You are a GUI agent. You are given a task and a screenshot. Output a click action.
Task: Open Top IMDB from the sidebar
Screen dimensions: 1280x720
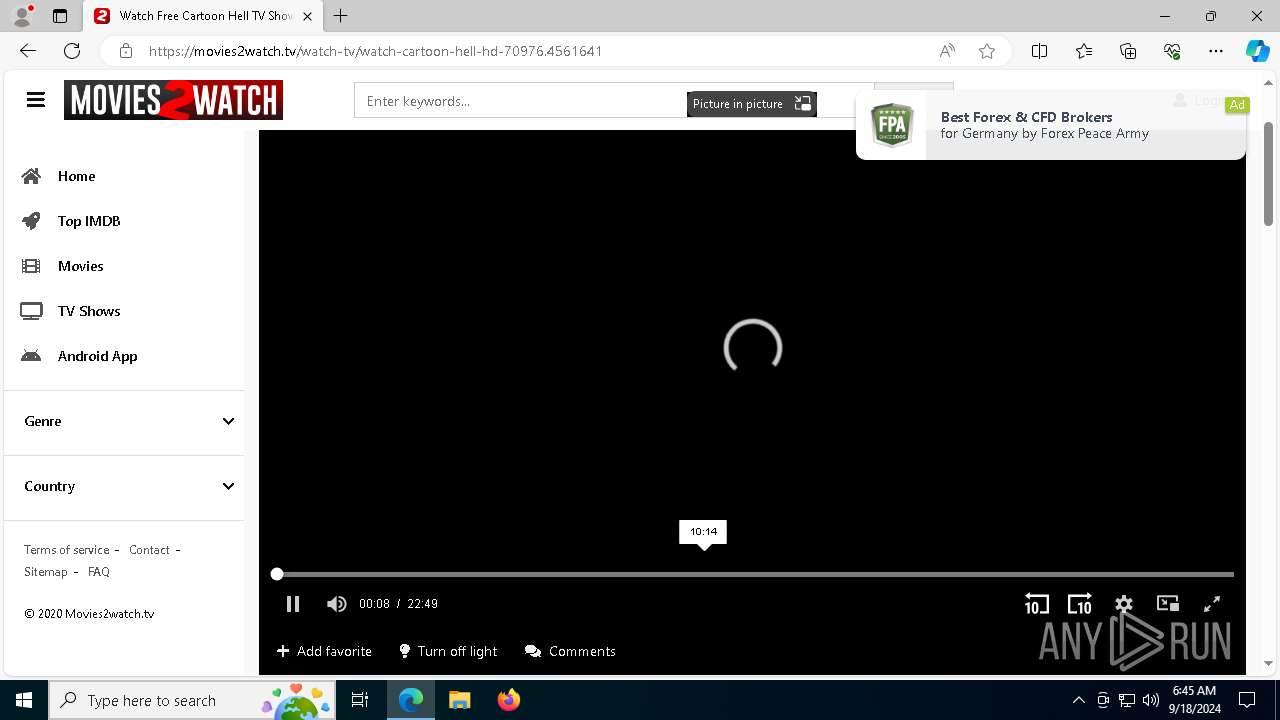point(71,221)
